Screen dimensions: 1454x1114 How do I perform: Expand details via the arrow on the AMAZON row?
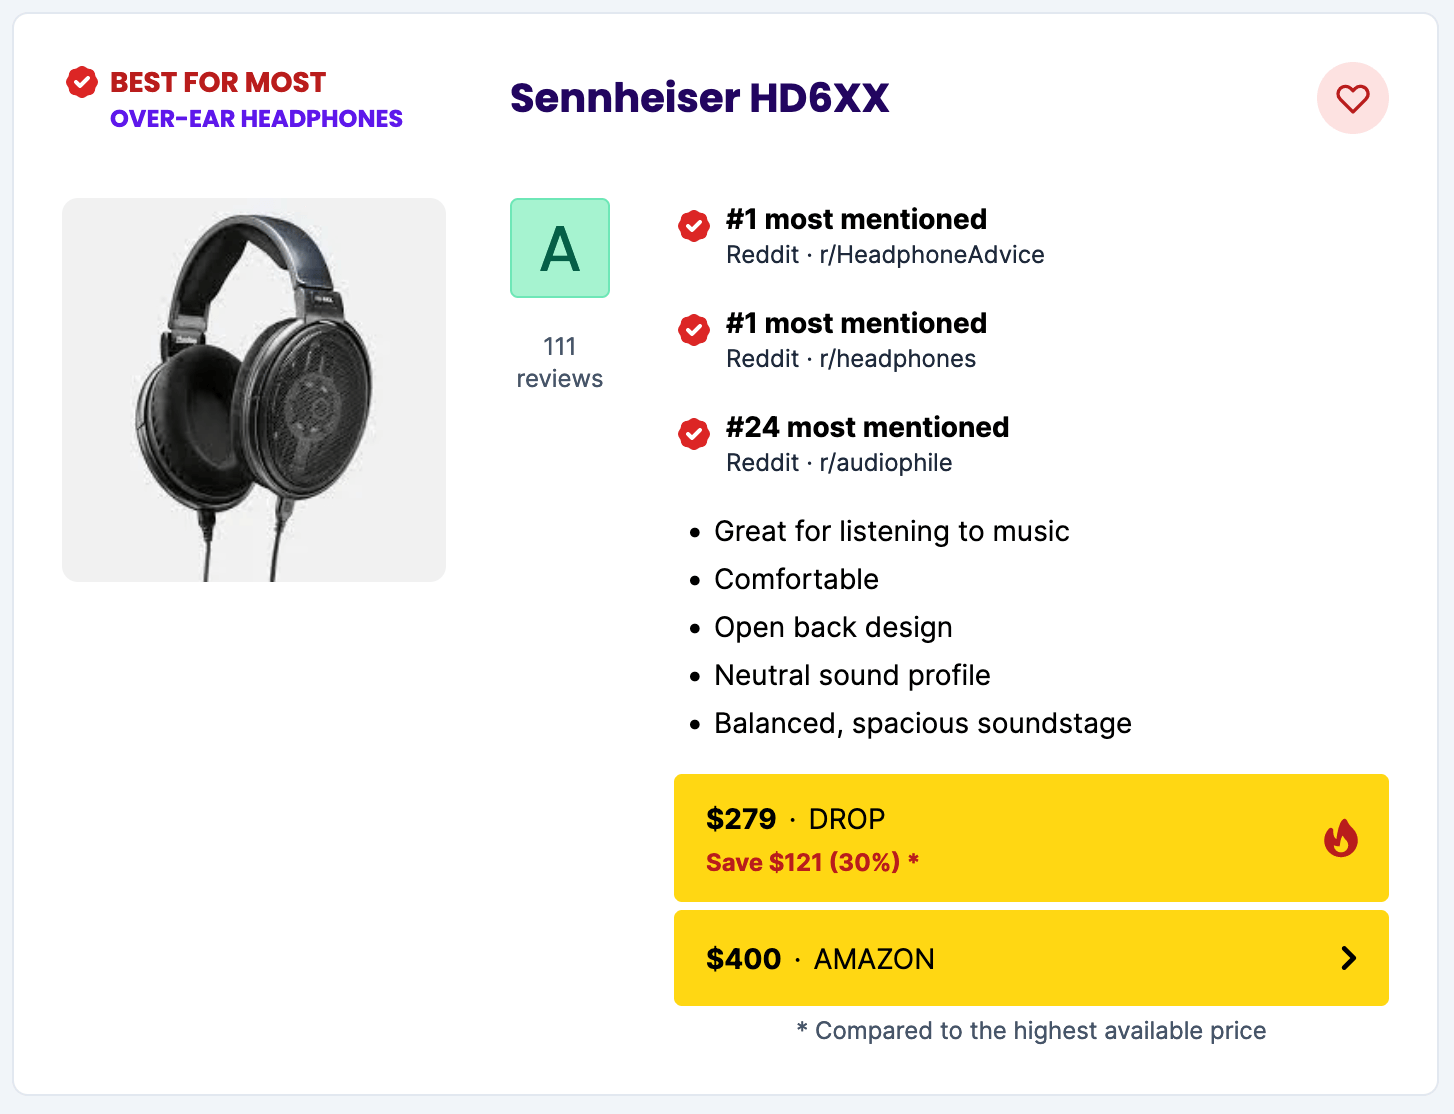coord(1348,958)
